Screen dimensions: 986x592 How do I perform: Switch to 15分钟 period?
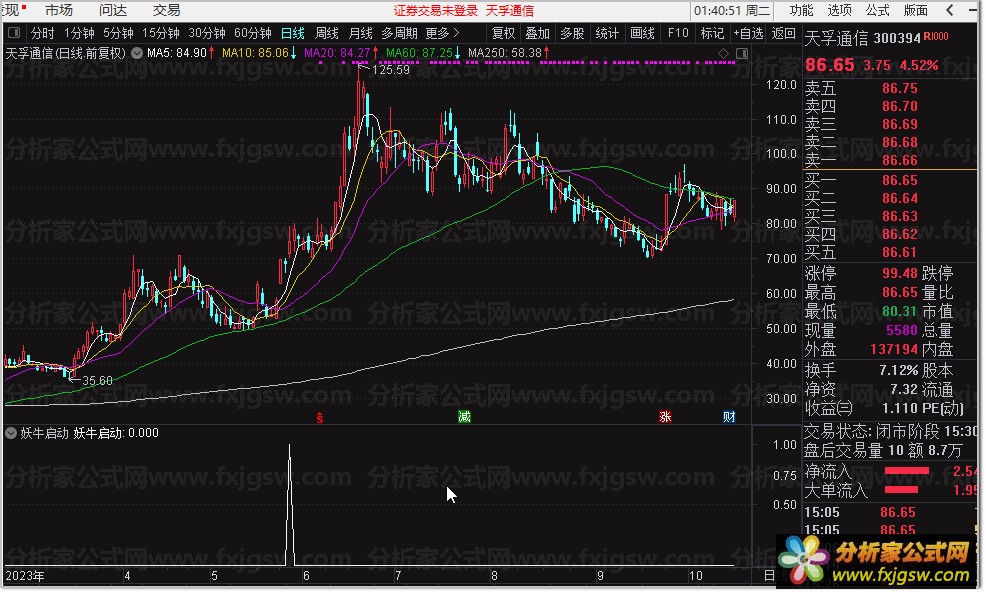pos(161,33)
